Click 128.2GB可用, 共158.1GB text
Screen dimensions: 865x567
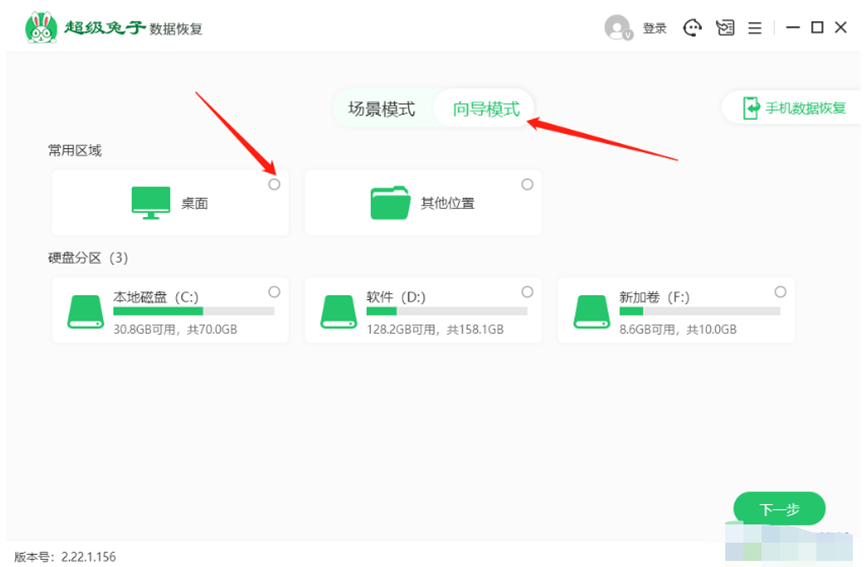pyautogui.click(x=435, y=329)
